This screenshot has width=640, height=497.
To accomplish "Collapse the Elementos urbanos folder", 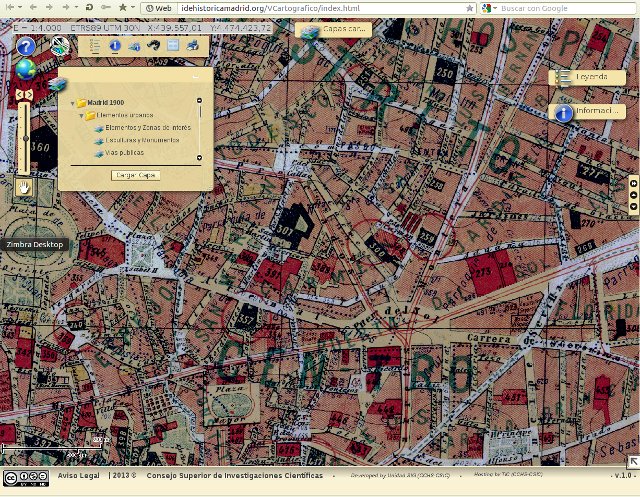I will (82, 115).
